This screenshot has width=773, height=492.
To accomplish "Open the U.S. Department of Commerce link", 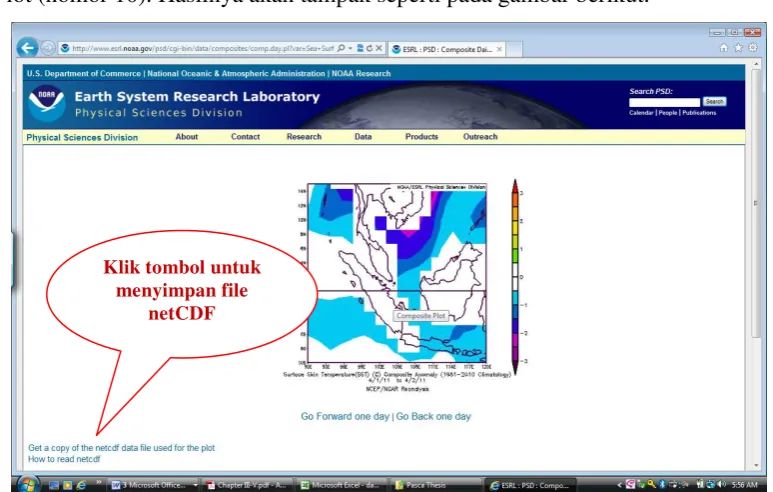I will tap(84, 73).
